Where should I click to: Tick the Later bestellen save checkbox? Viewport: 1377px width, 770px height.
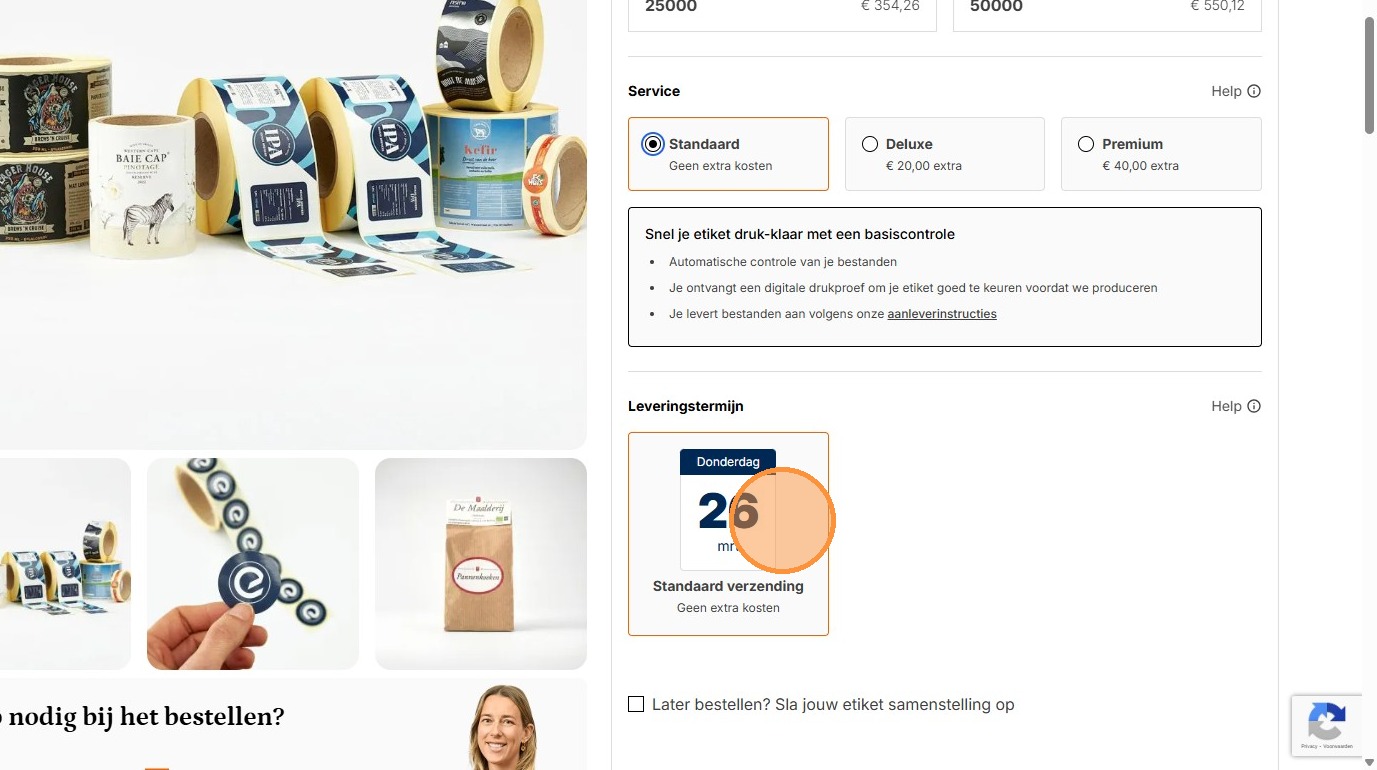click(x=636, y=704)
